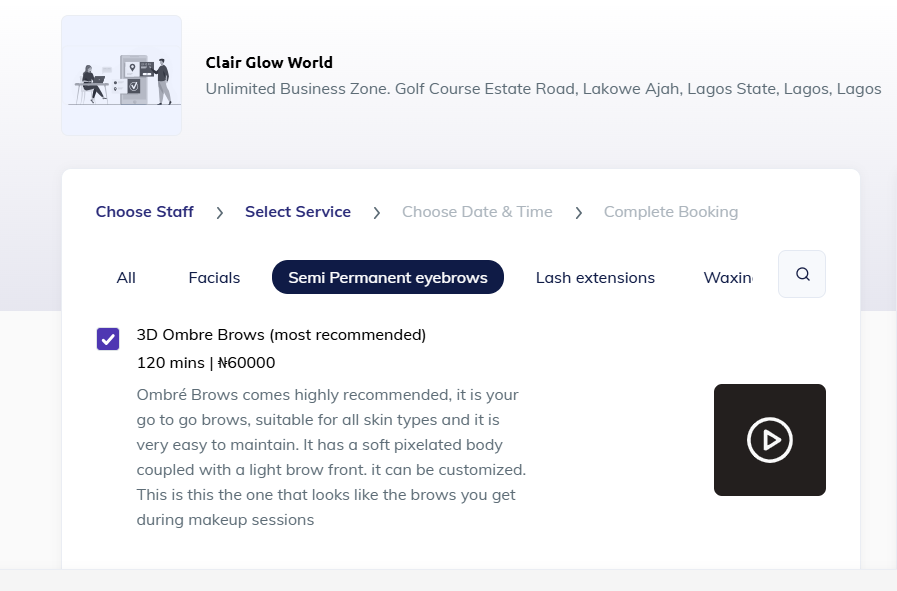Click the Ombré Brows description paragraph
The height and width of the screenshot is (591, 897).
[x=331, y=457]
